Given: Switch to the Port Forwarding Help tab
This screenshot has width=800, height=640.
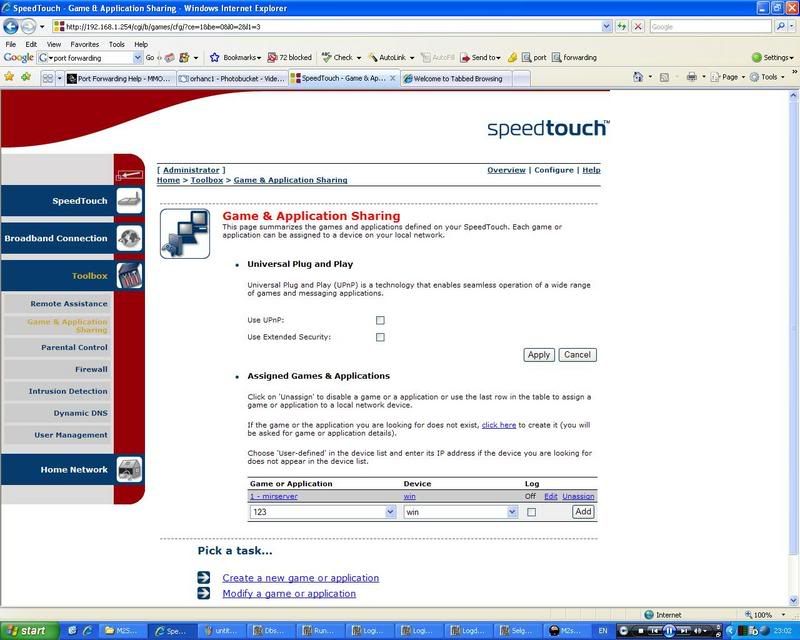Looking at the screenshot, I should [124, 78].
